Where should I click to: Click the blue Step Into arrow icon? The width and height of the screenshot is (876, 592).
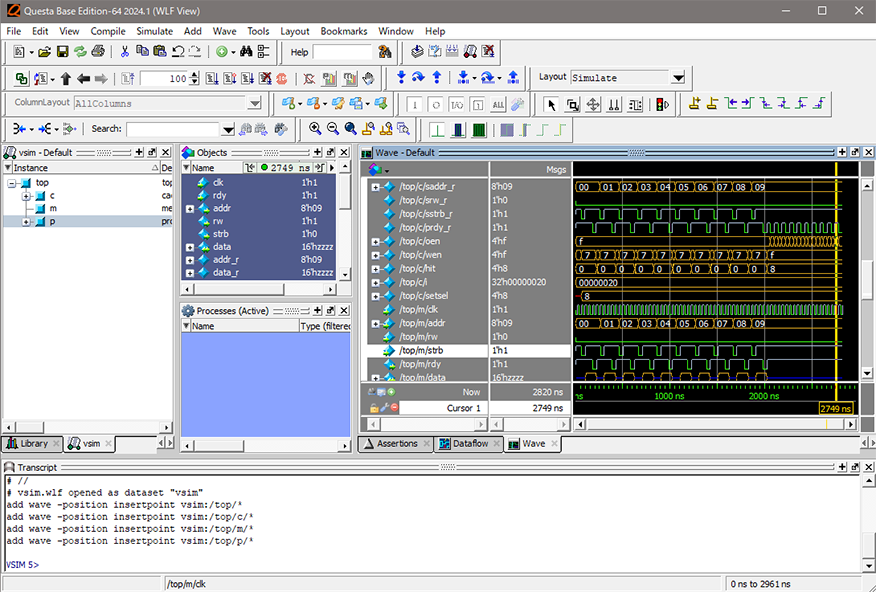(x=401, y=78)
